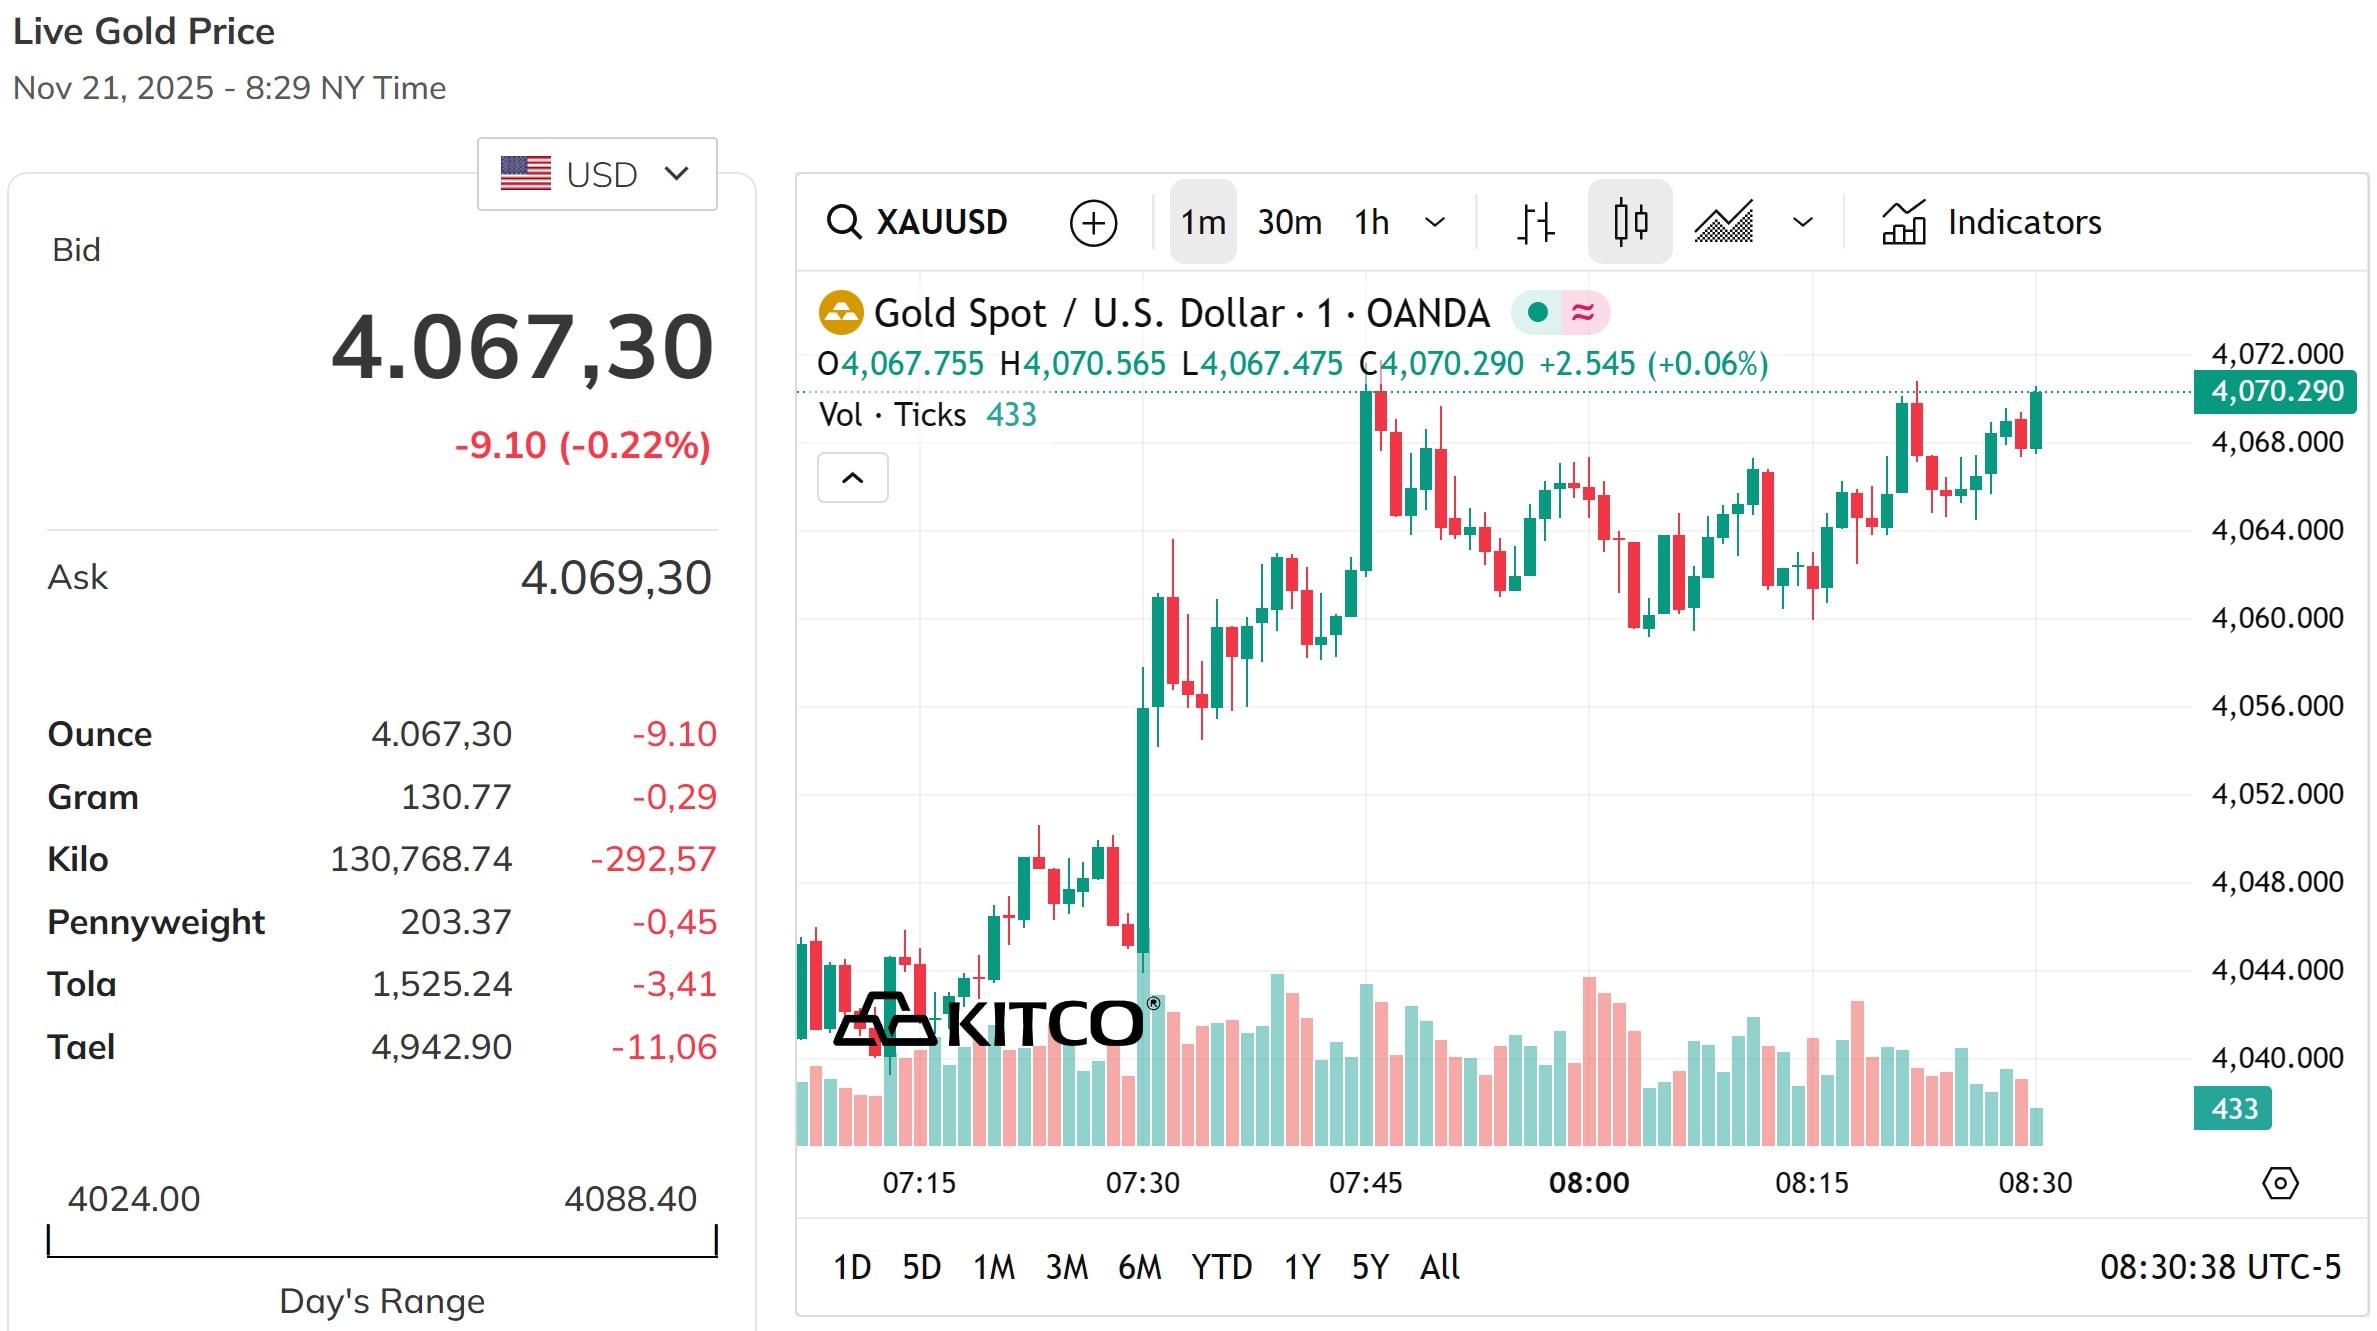
Task: Open the USD currency dropdown
Action: click(x=597, y=173)
